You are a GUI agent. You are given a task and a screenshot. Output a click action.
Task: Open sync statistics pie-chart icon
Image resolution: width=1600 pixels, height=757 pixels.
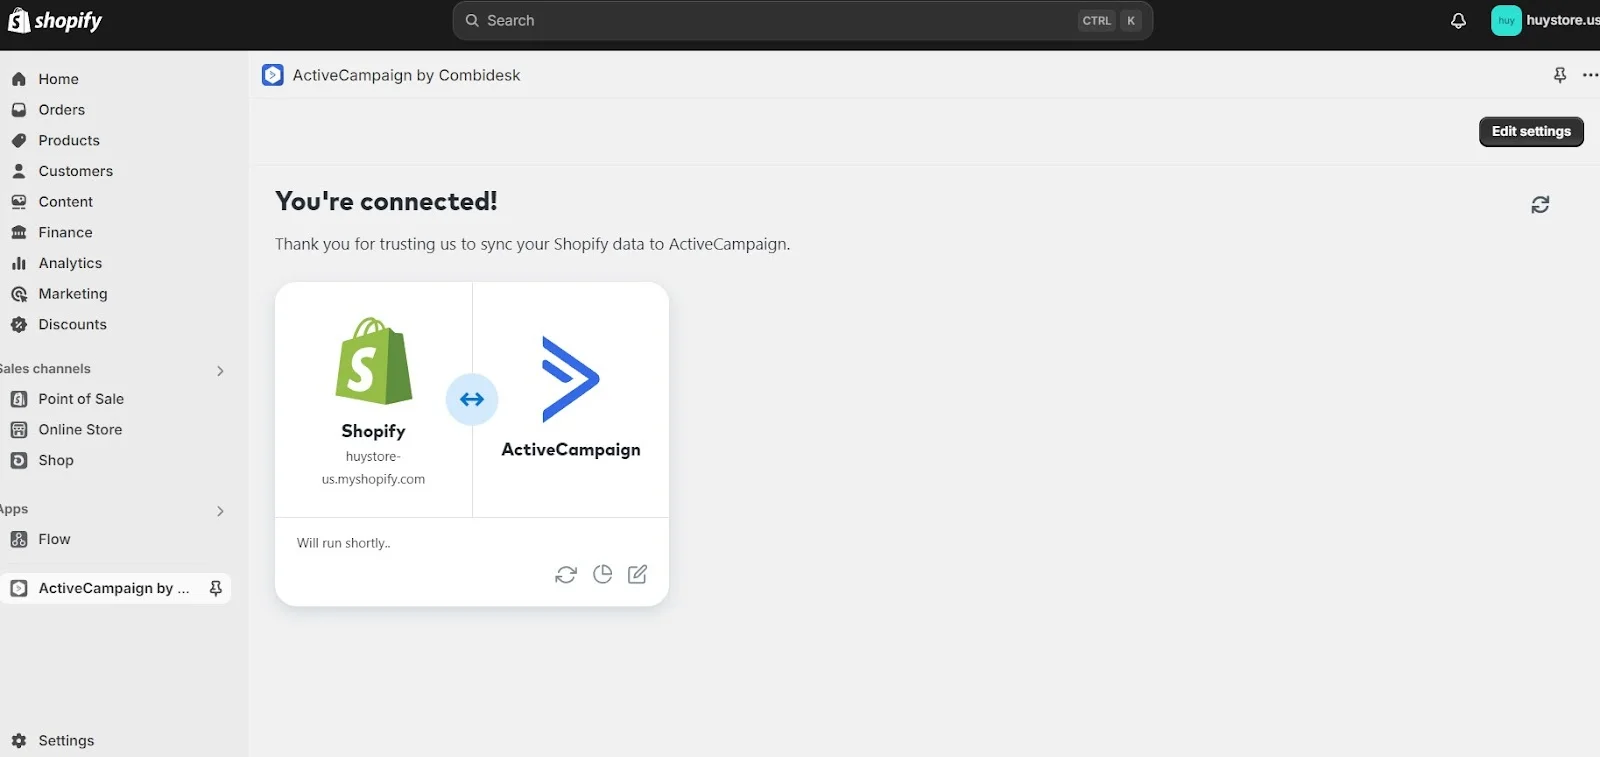tap(602, 574)
